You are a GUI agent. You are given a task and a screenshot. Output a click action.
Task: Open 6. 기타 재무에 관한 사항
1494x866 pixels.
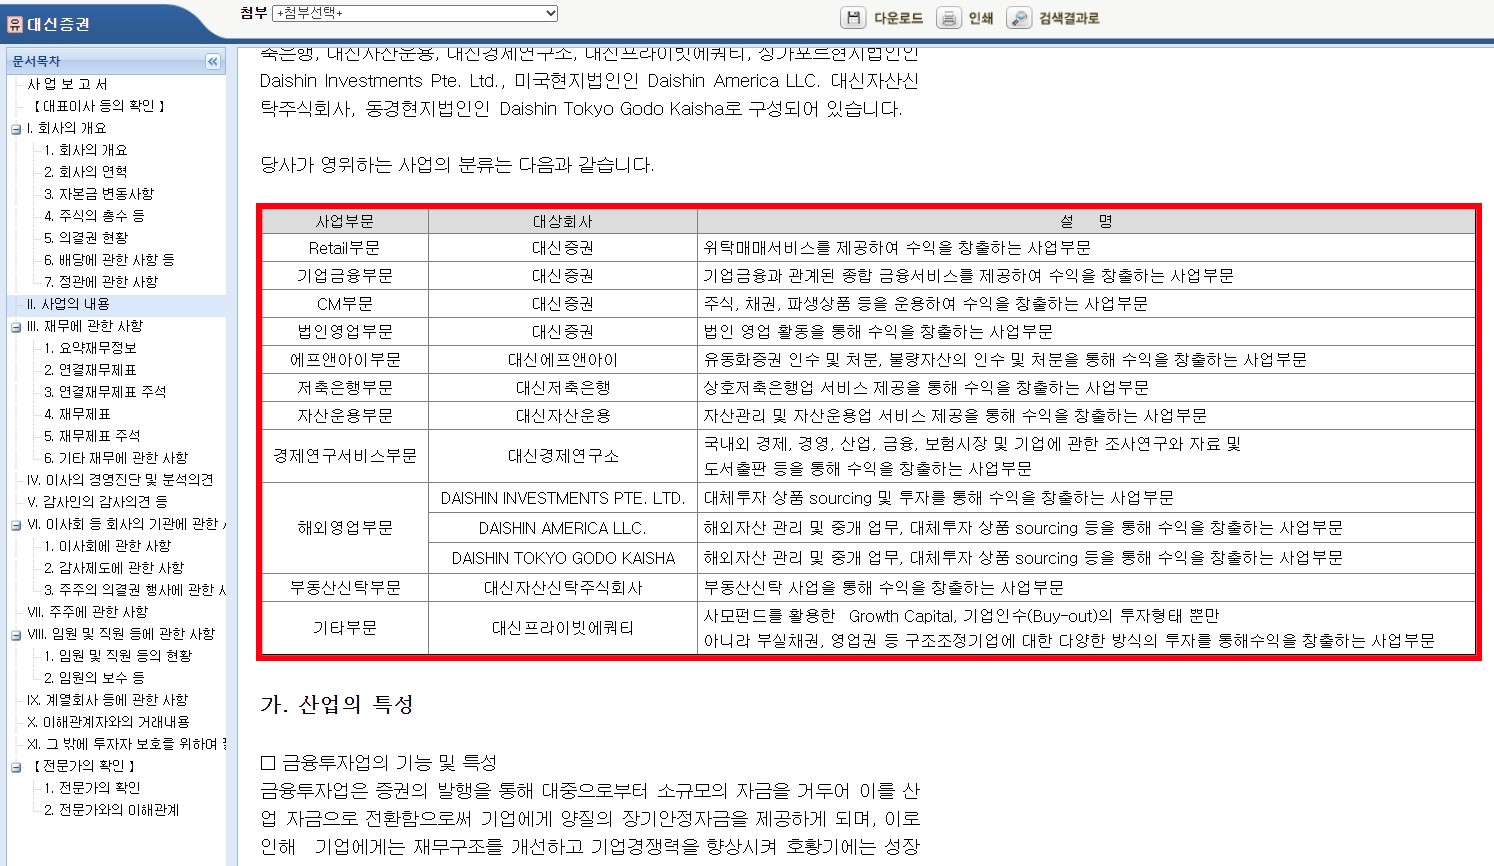(116, 458)
